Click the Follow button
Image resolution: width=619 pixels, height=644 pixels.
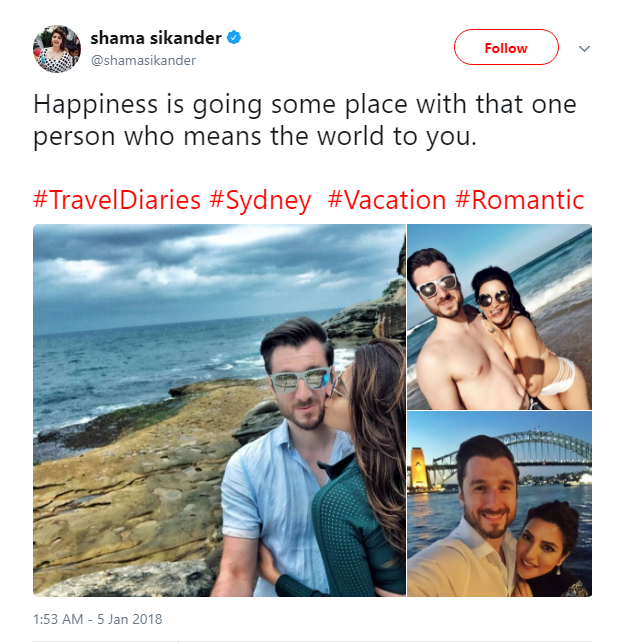[x=506, y=47]
